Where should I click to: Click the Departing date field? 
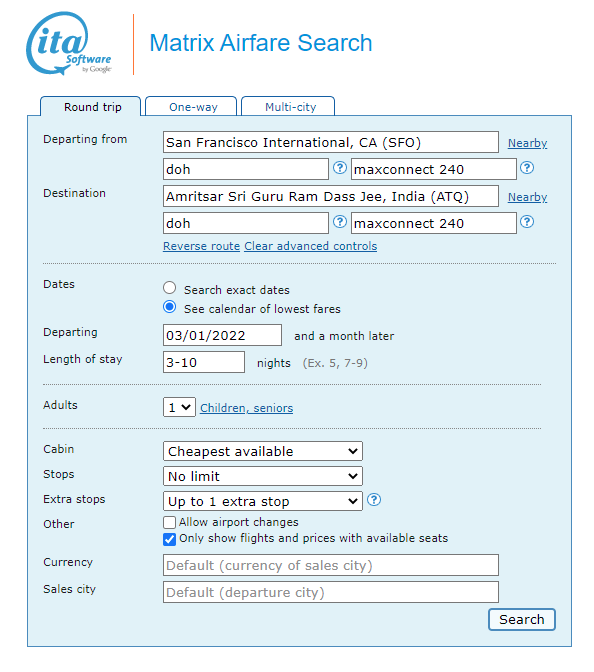tap(222, 335)
